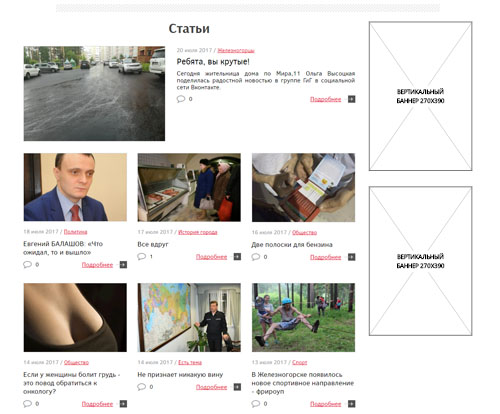500x414 pixels.
Task: Click comment icon under 'Все вдруг' article
Action: coord(142,256)
